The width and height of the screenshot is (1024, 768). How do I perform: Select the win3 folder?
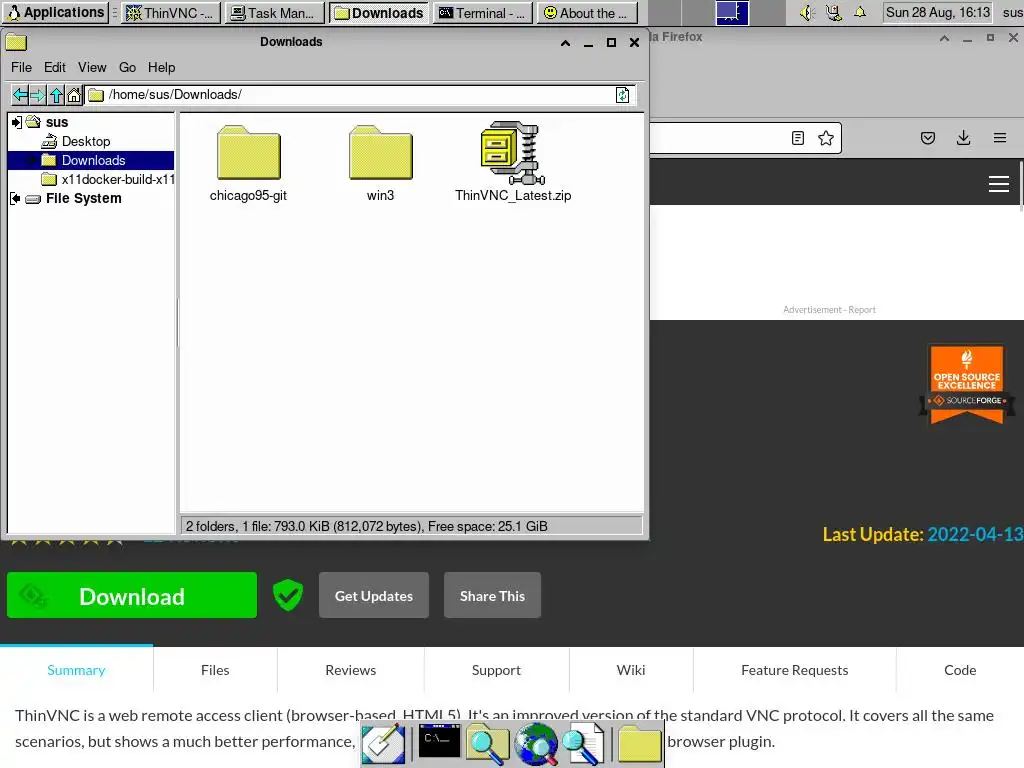pos(380,163)
